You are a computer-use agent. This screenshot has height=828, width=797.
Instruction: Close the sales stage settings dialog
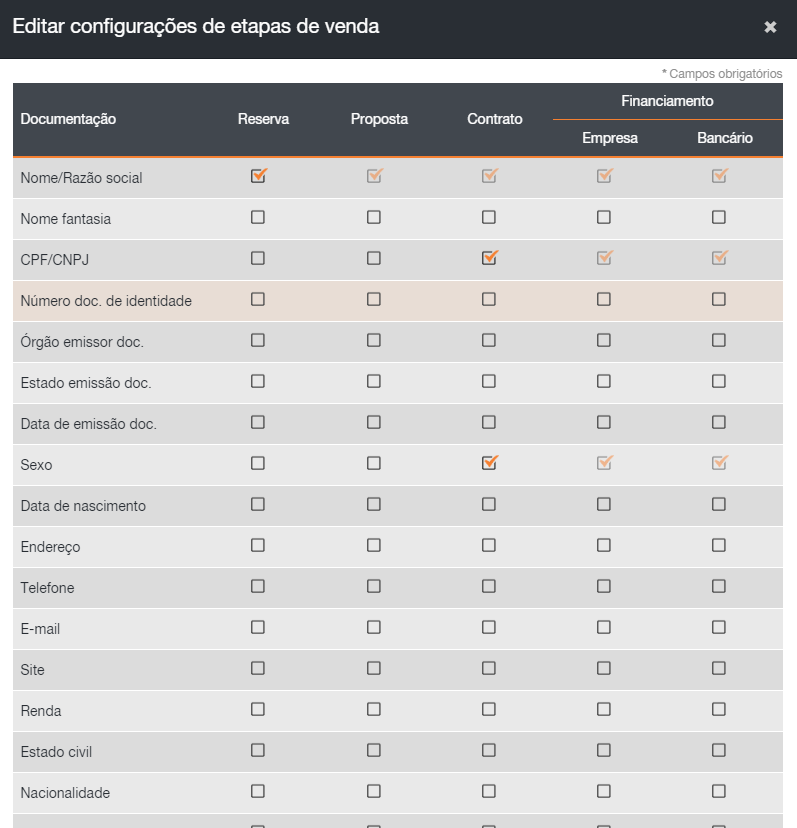click(x=770, y=28)
